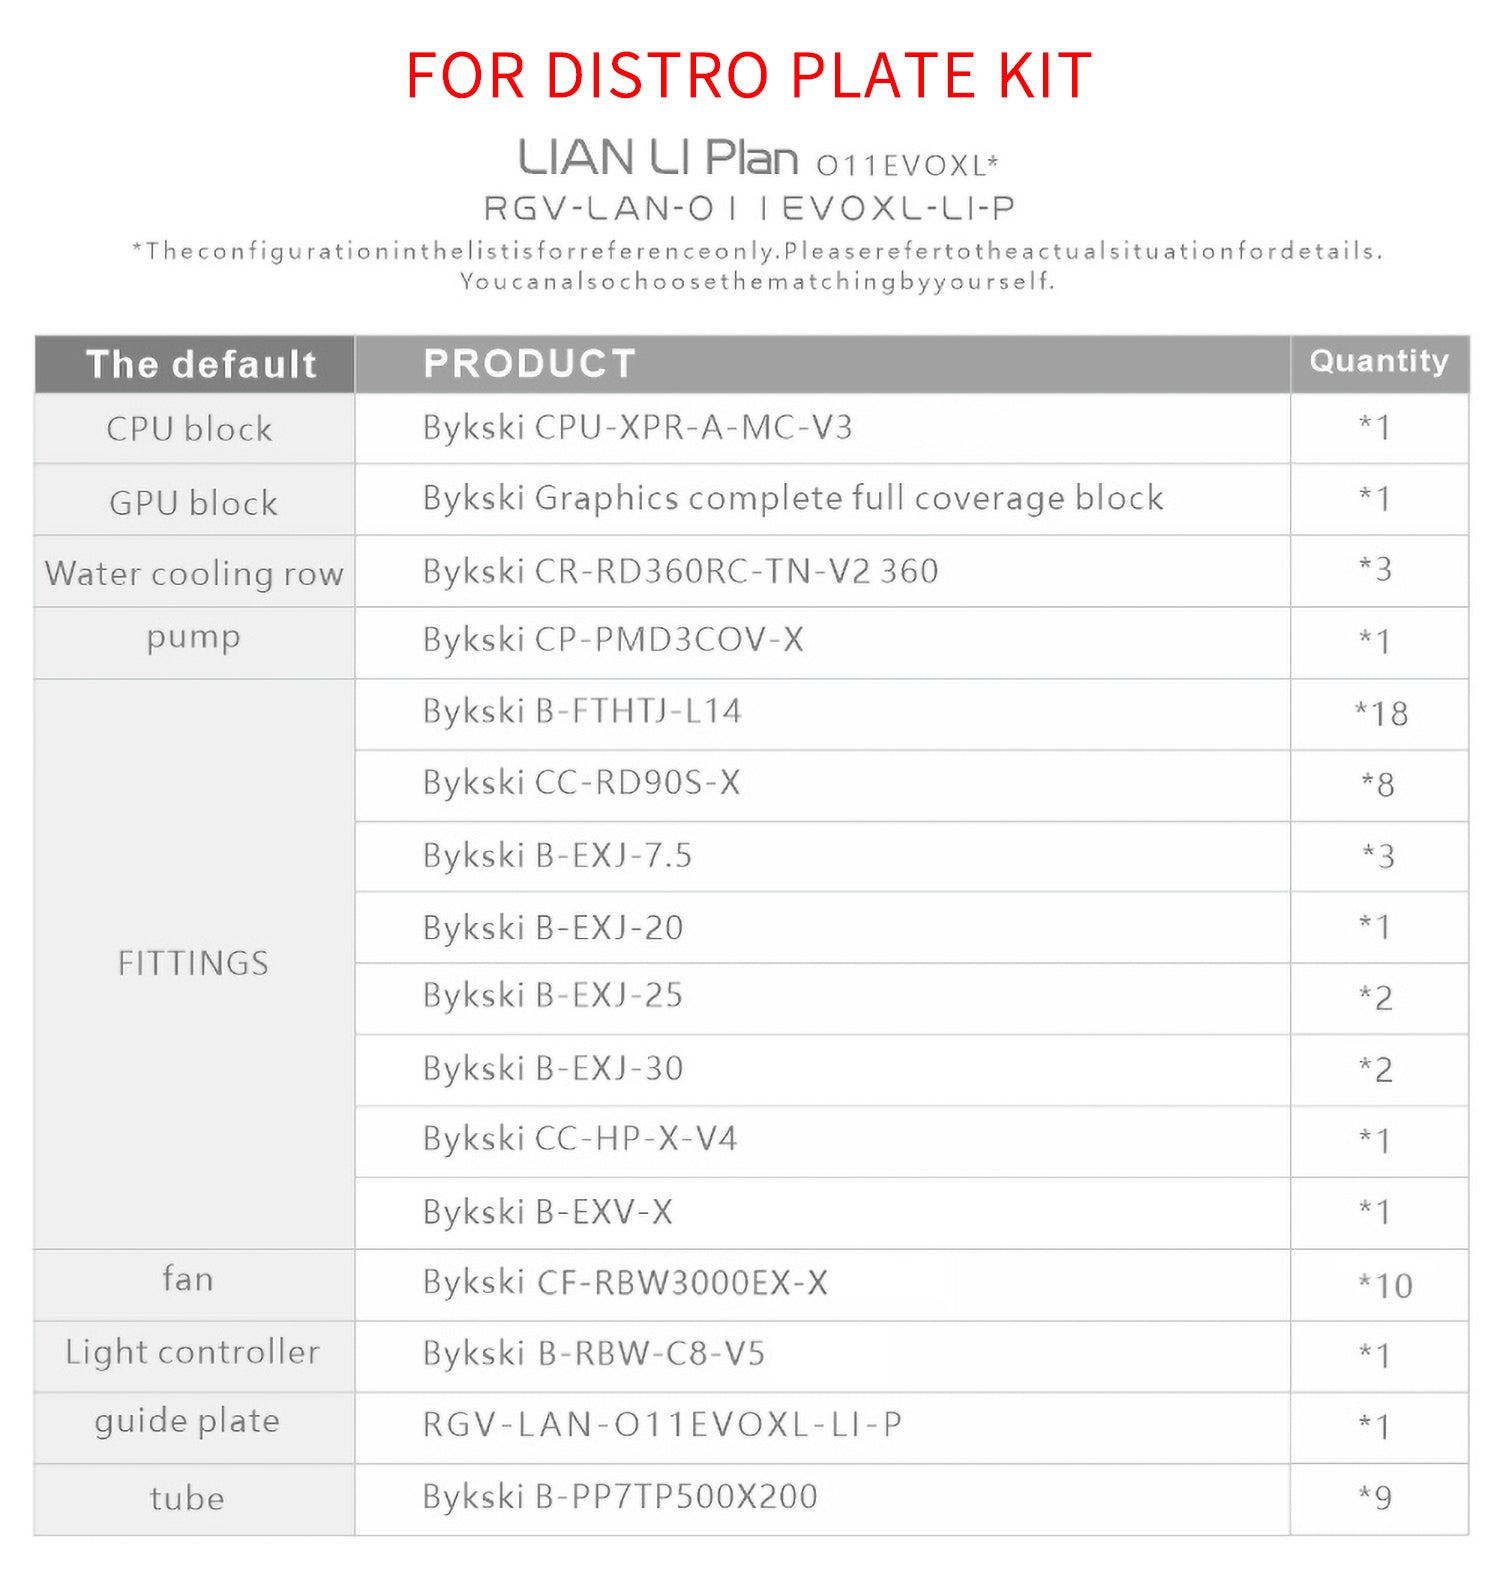The image size is (1500, 1583).
Task: Click the "Bykski CC-RD90S-X" fitting row
Action: (x=581, y=783)
